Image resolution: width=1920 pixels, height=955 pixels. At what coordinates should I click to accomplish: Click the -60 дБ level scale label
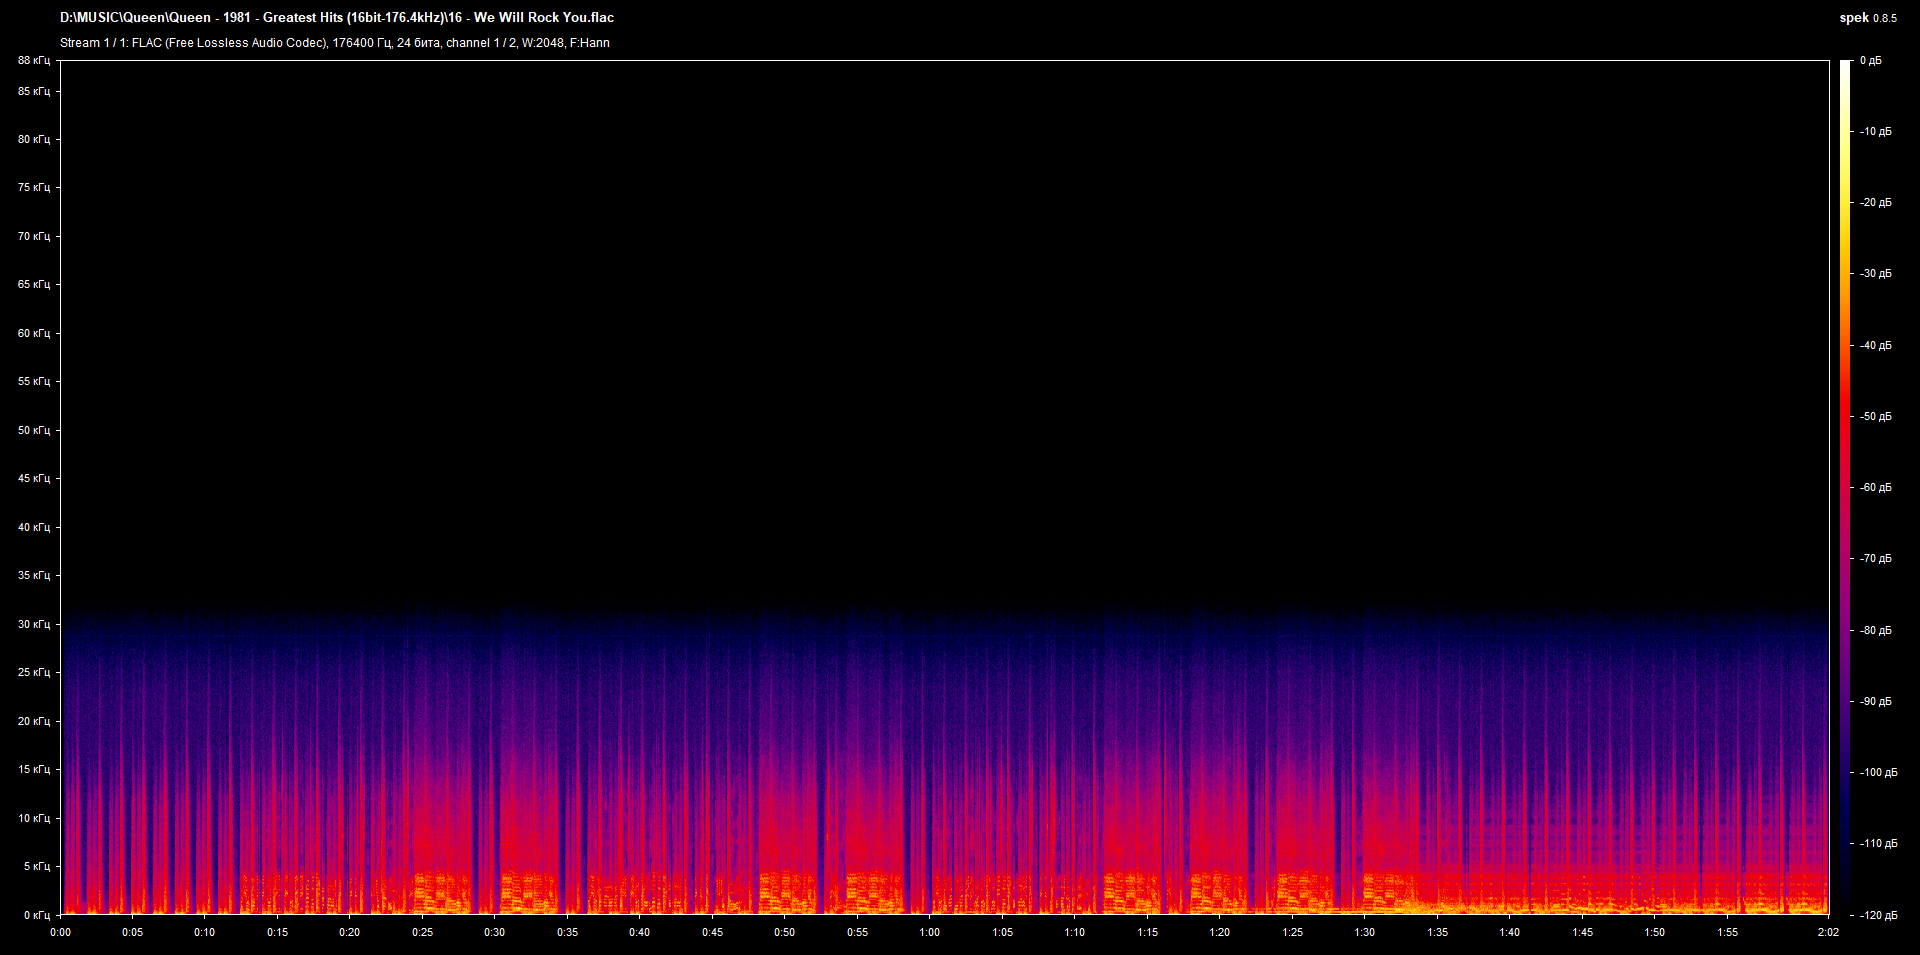[1876, 487]
